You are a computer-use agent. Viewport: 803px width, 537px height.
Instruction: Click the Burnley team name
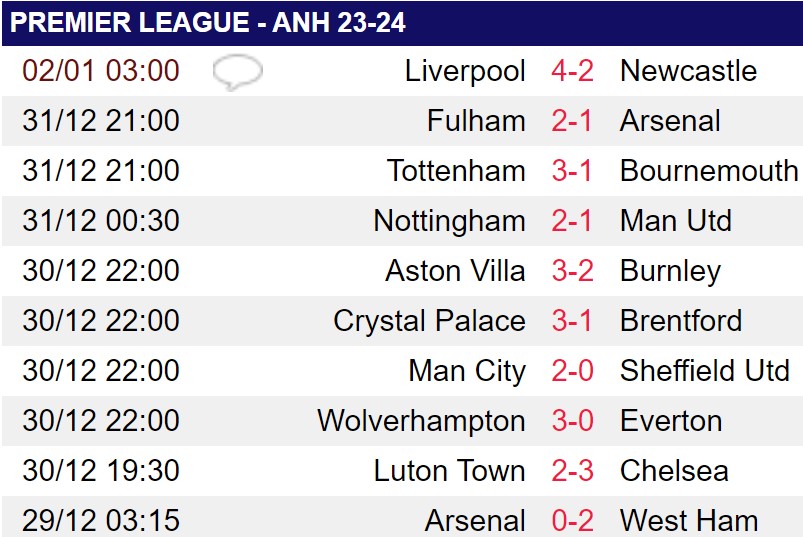pyautogui.click(x=670, y=271)
